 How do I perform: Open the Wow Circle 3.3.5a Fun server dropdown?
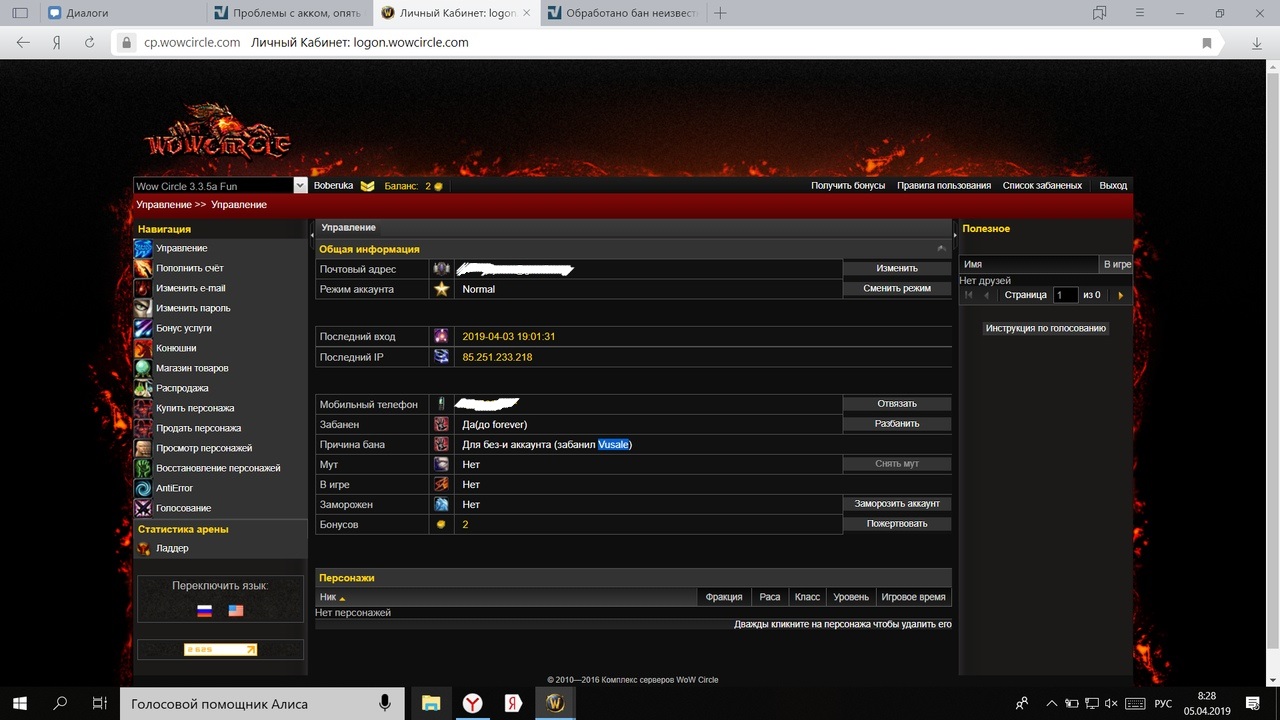tap(300, 186)
